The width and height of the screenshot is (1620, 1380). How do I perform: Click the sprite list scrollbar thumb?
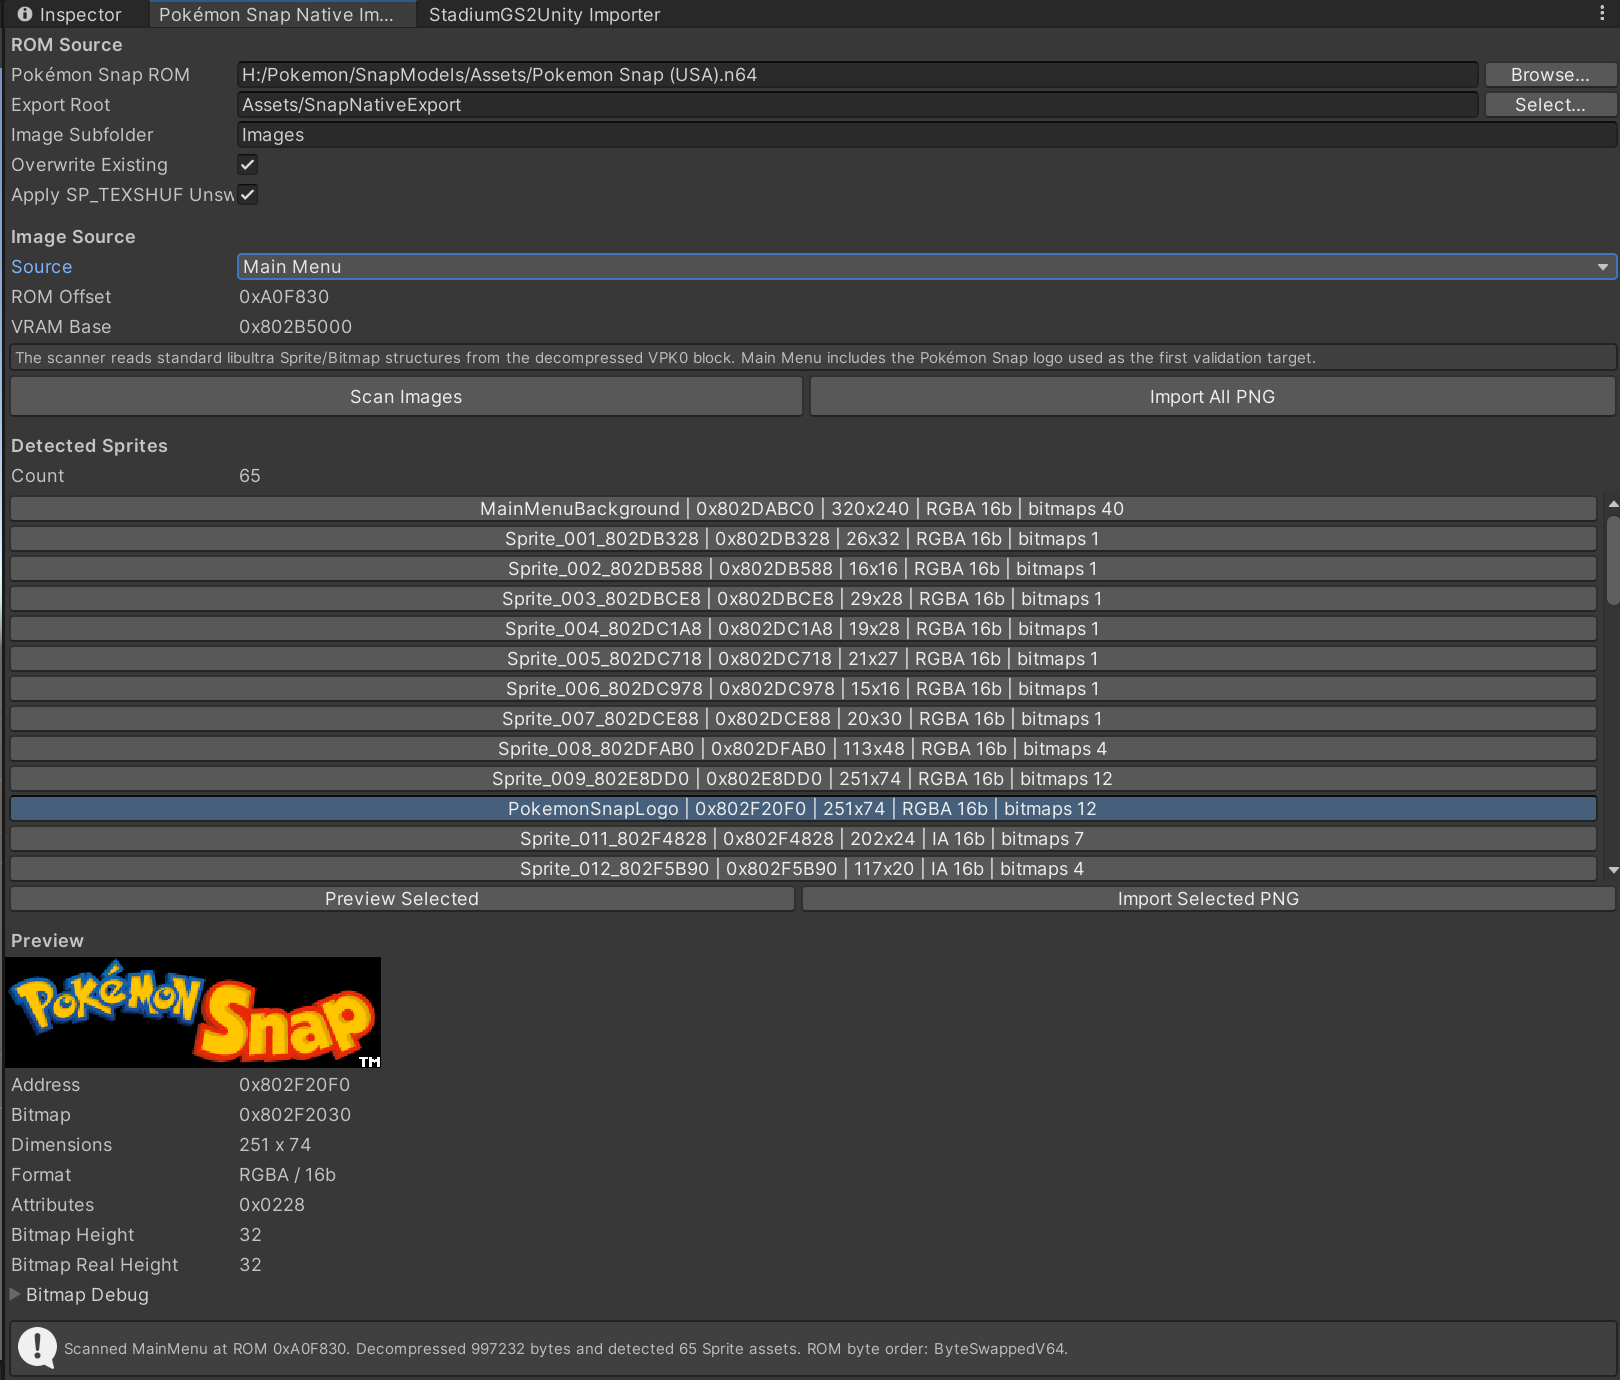(x=1612, y=560)
